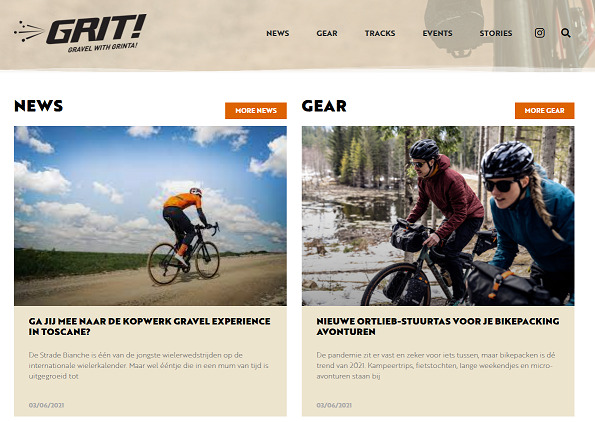
Task: Open the News menu item
Action: 278,33
